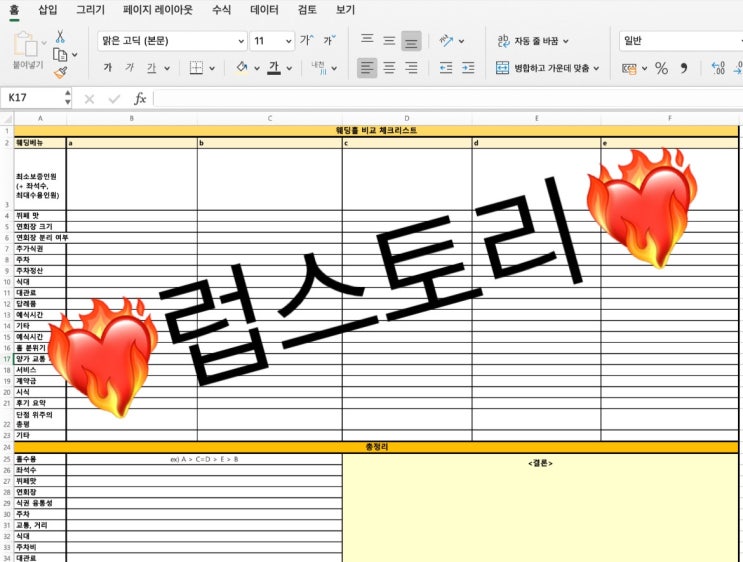The image size is (743, 562).
Task: Select the 총정리 section header cell
Action: pyautogui.click(x=376, y=447)
